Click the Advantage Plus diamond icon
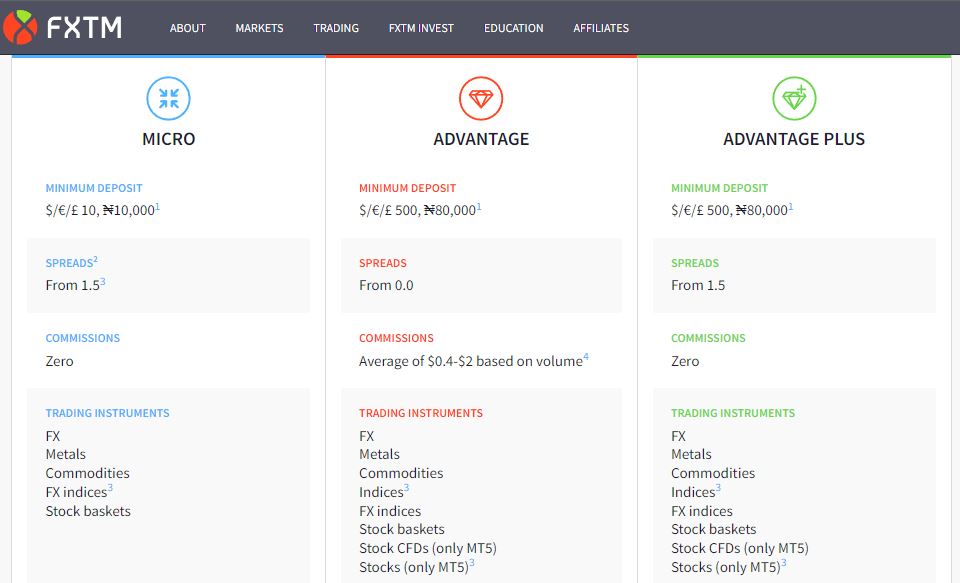 point(794,98)
